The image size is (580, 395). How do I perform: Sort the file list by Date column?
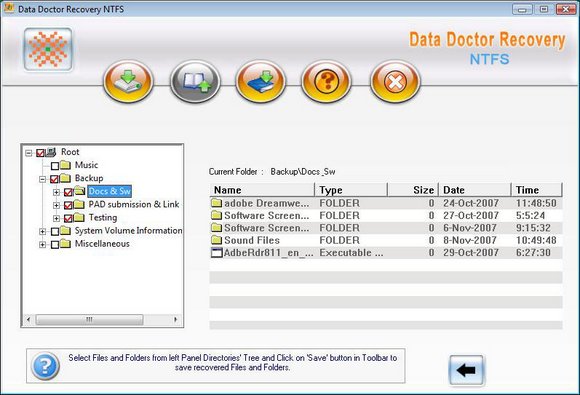tap(475, 190)
